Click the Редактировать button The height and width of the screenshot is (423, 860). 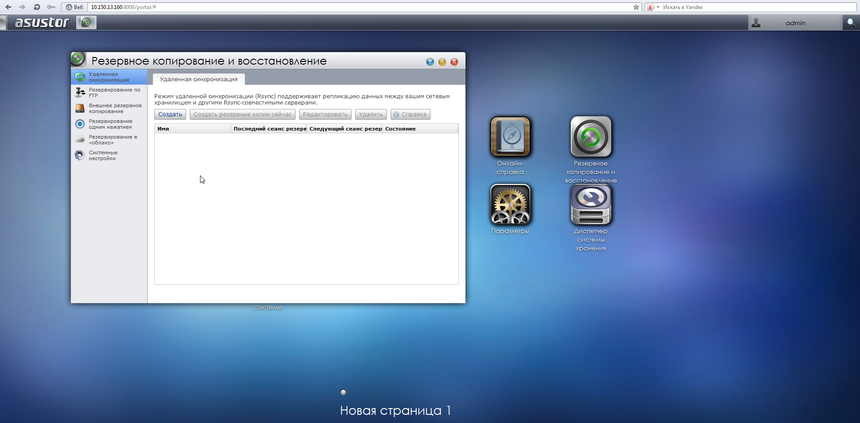pos(325,114)
